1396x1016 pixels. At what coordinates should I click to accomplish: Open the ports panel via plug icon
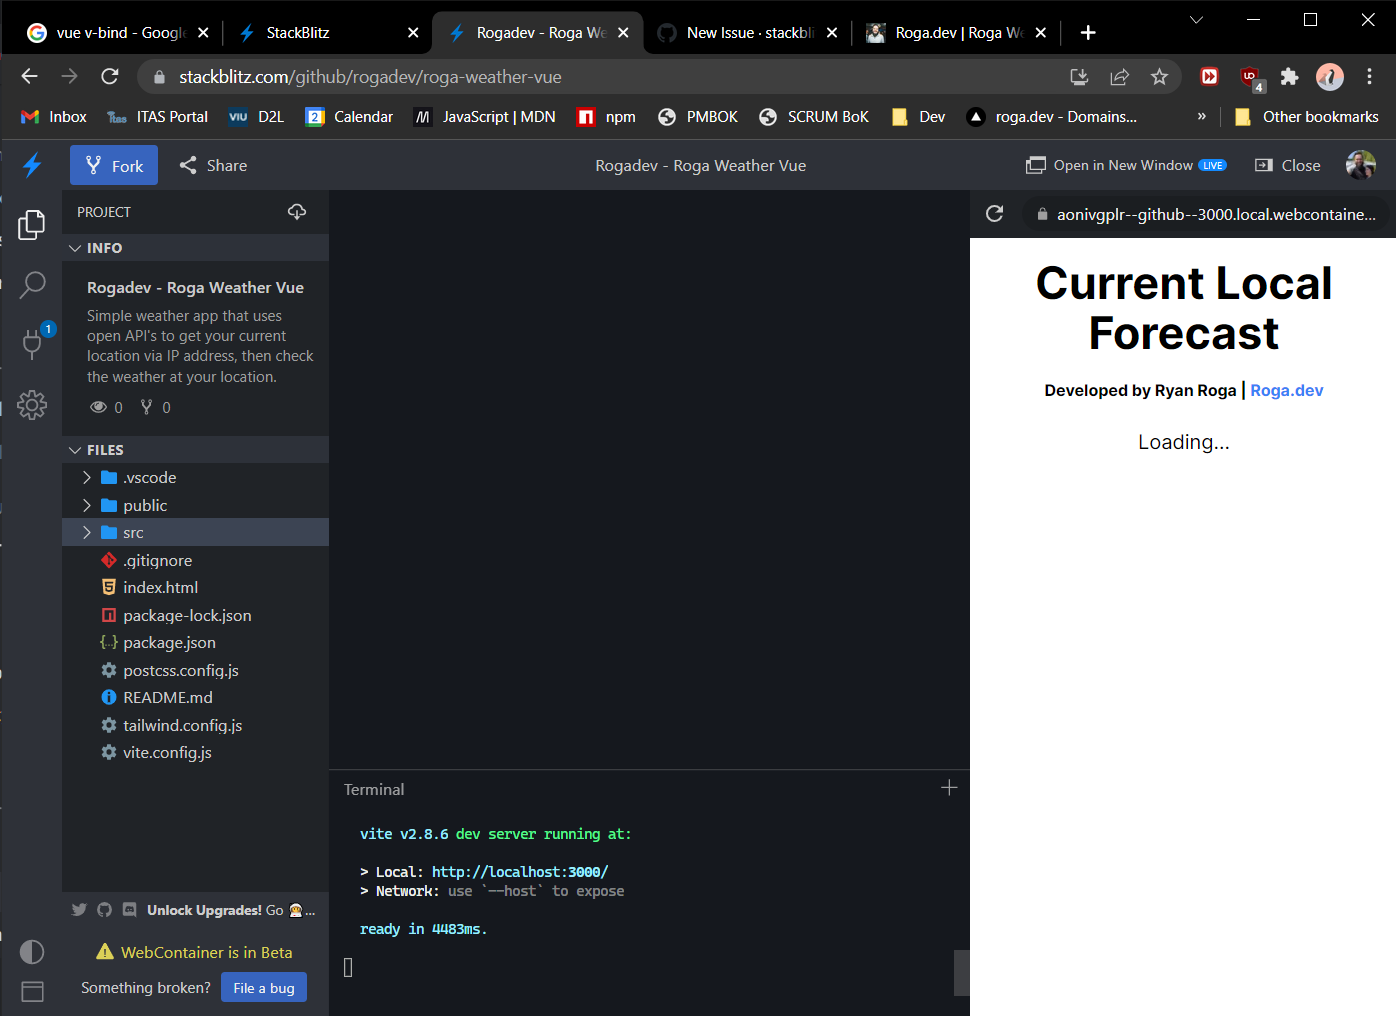(31, 344)
